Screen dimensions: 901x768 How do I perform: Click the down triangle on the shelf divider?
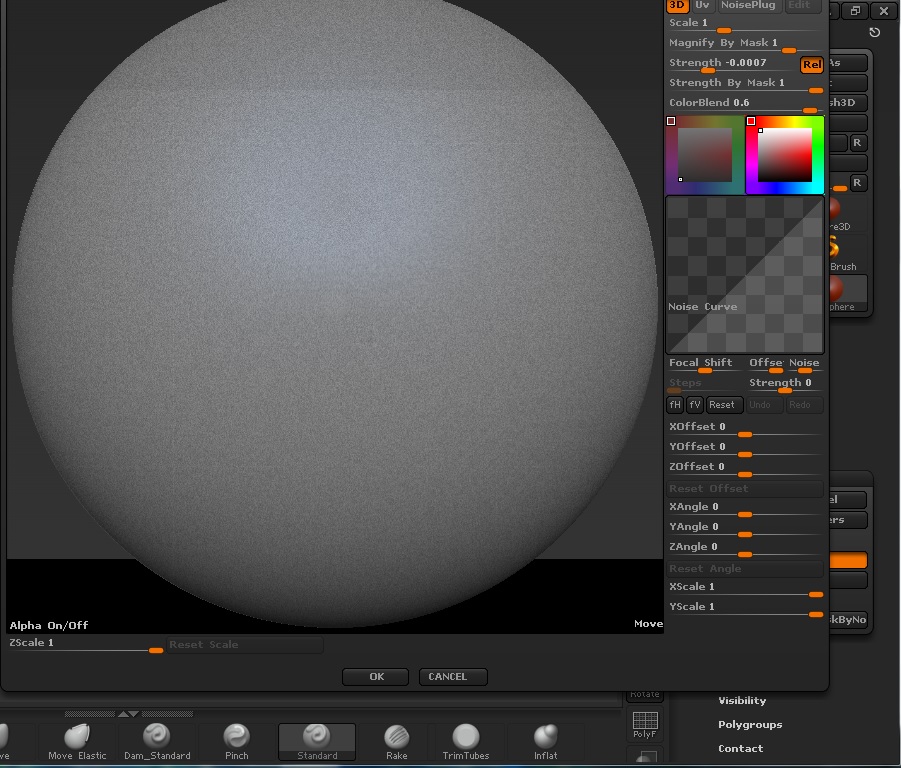pyautogui.click(x=134, y=714)
